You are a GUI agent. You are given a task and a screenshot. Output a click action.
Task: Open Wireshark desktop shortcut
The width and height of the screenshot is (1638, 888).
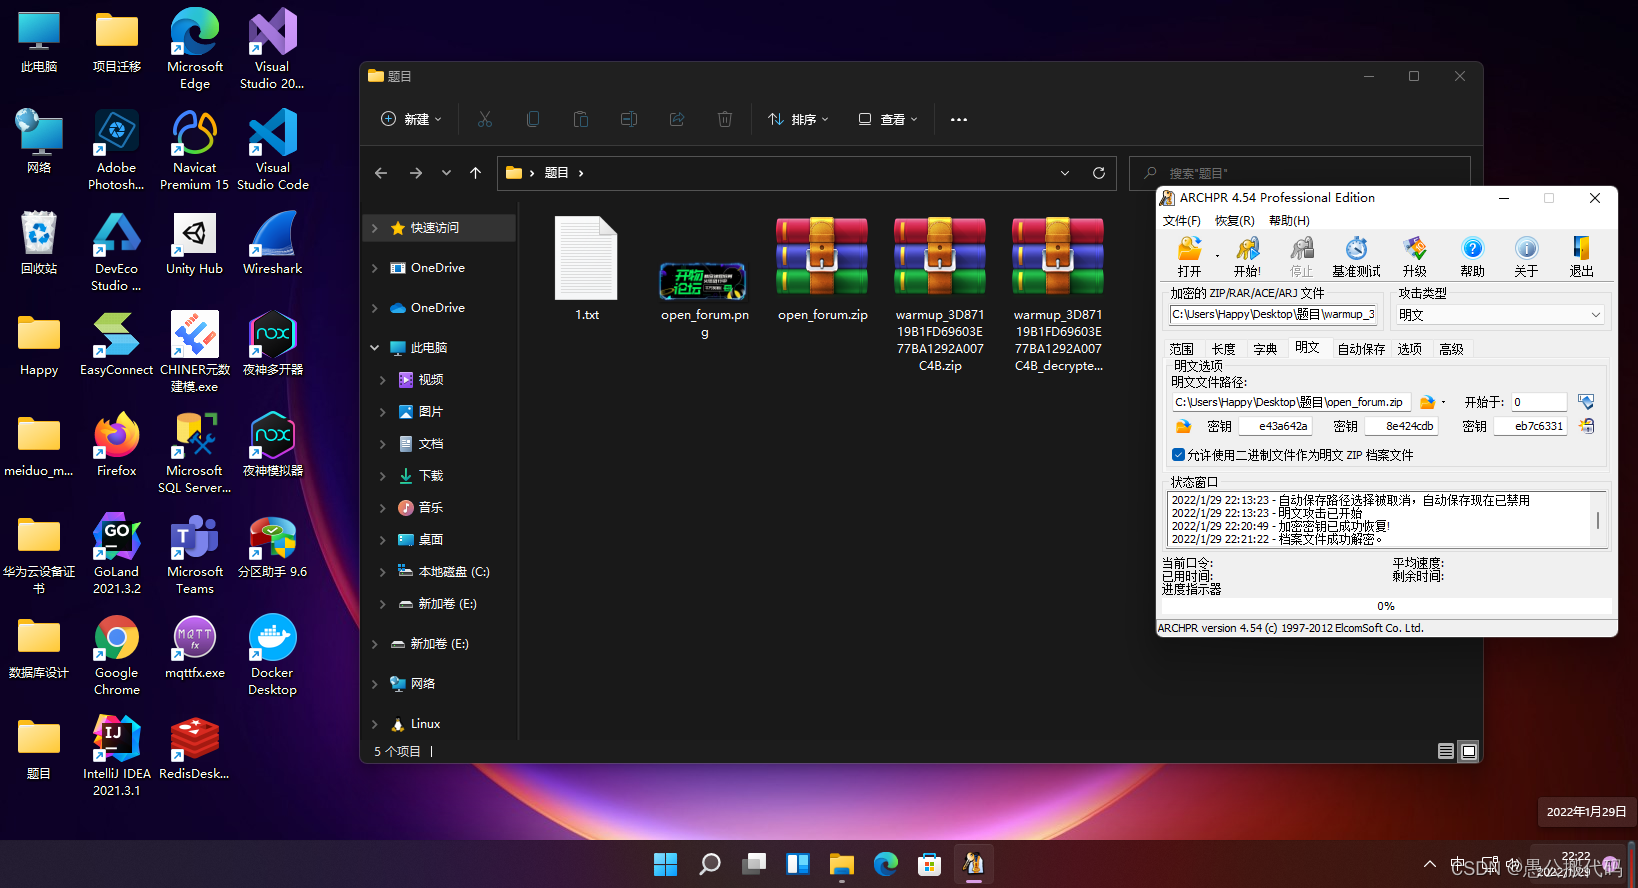tap(272, 243)
